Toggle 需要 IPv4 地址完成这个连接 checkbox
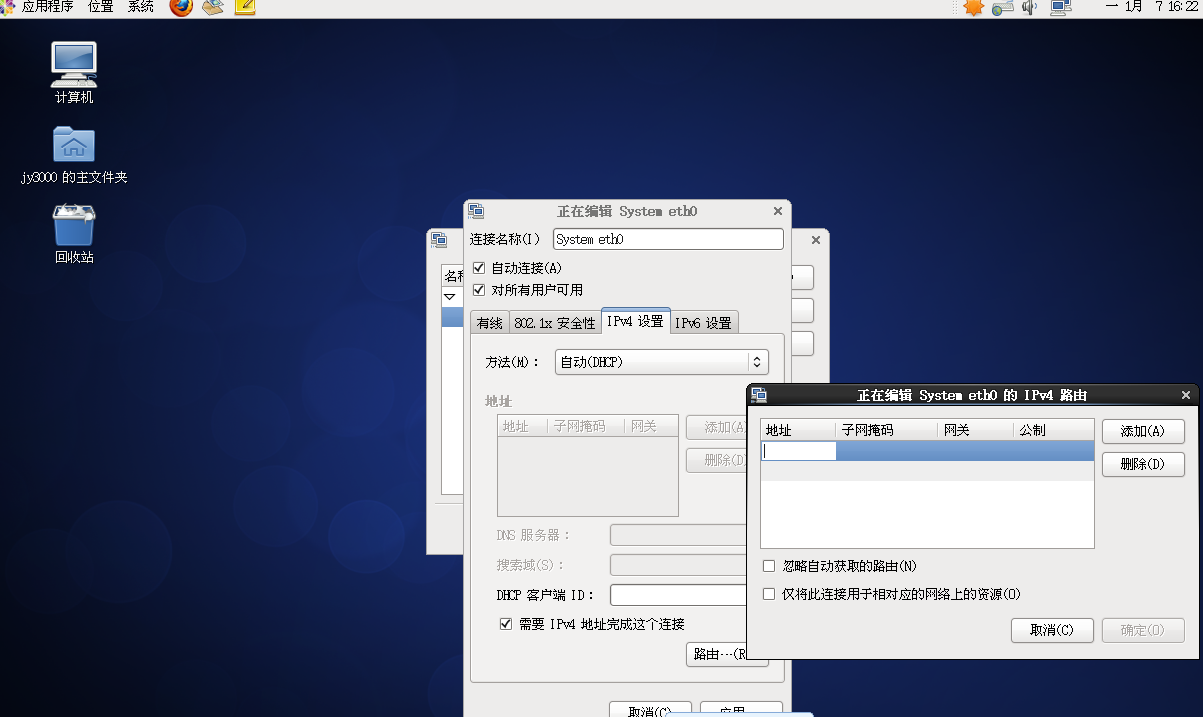1203x717 pixels. (506, 624)
